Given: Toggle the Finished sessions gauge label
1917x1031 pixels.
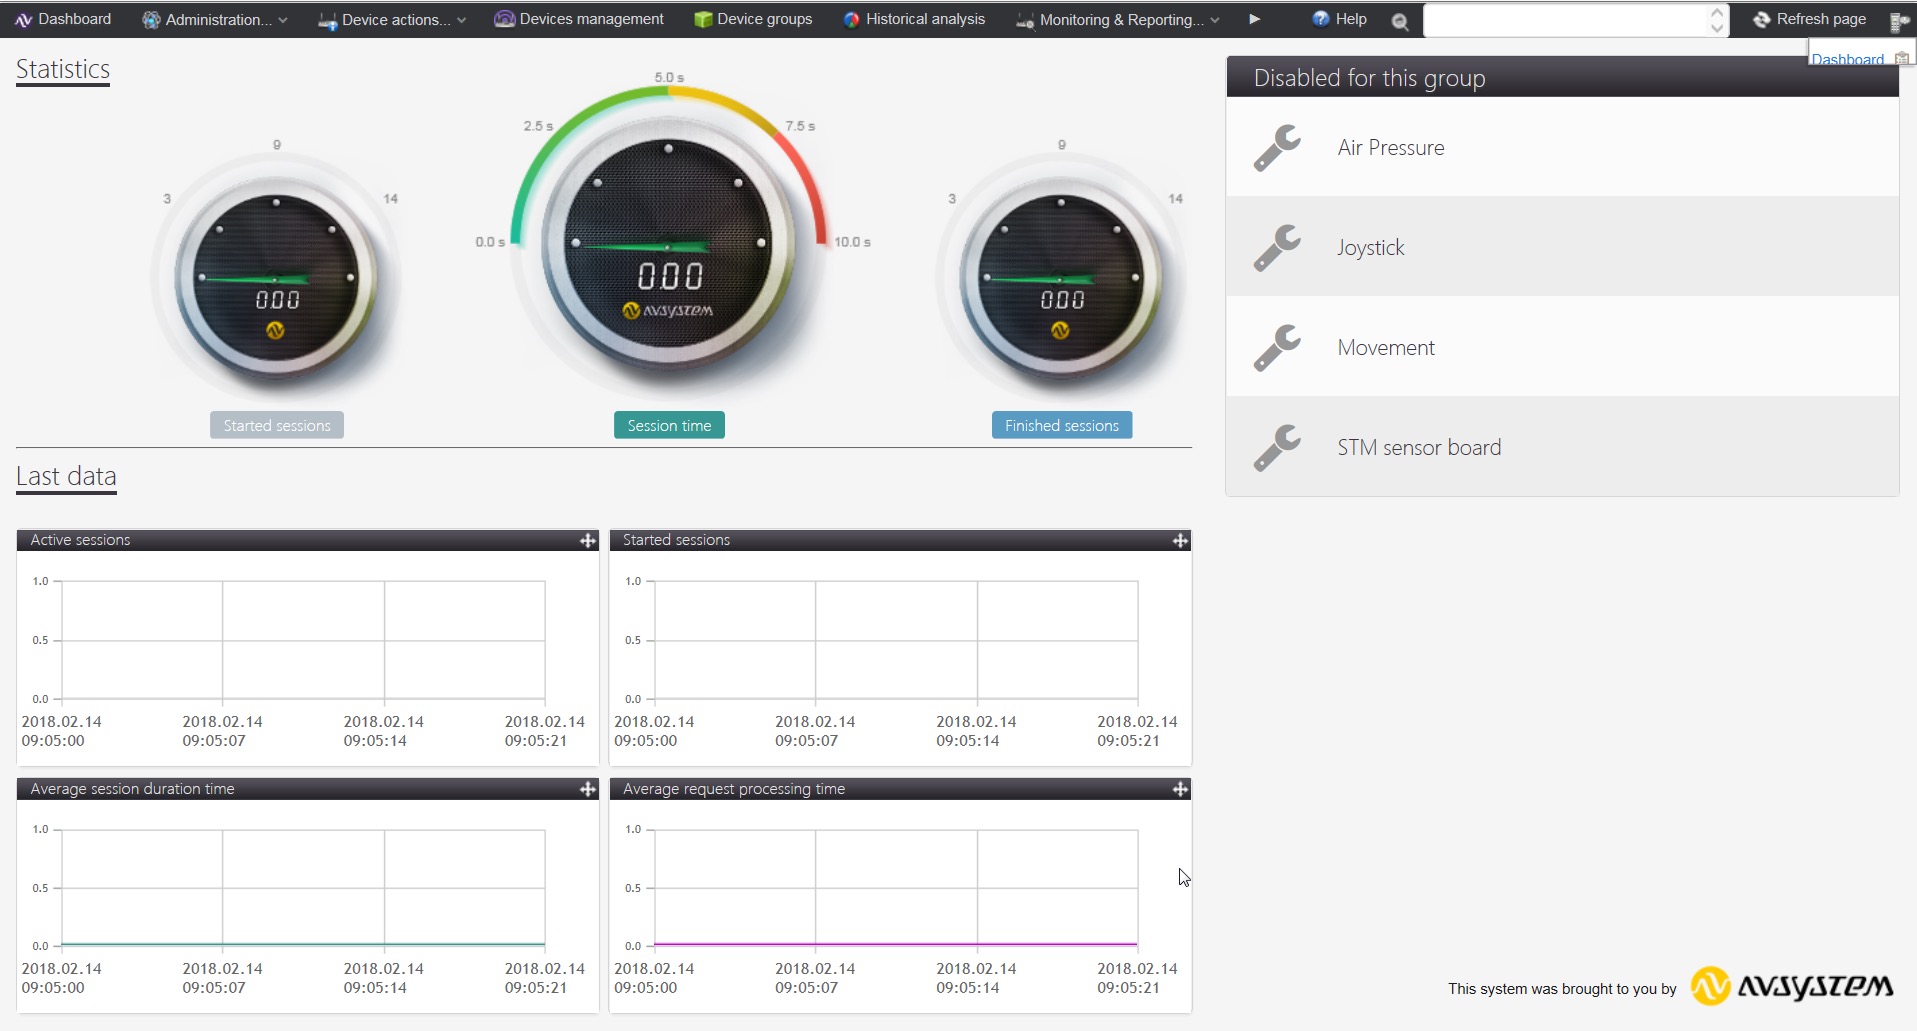Looking at the screenshot, I should click(1061, 425).
